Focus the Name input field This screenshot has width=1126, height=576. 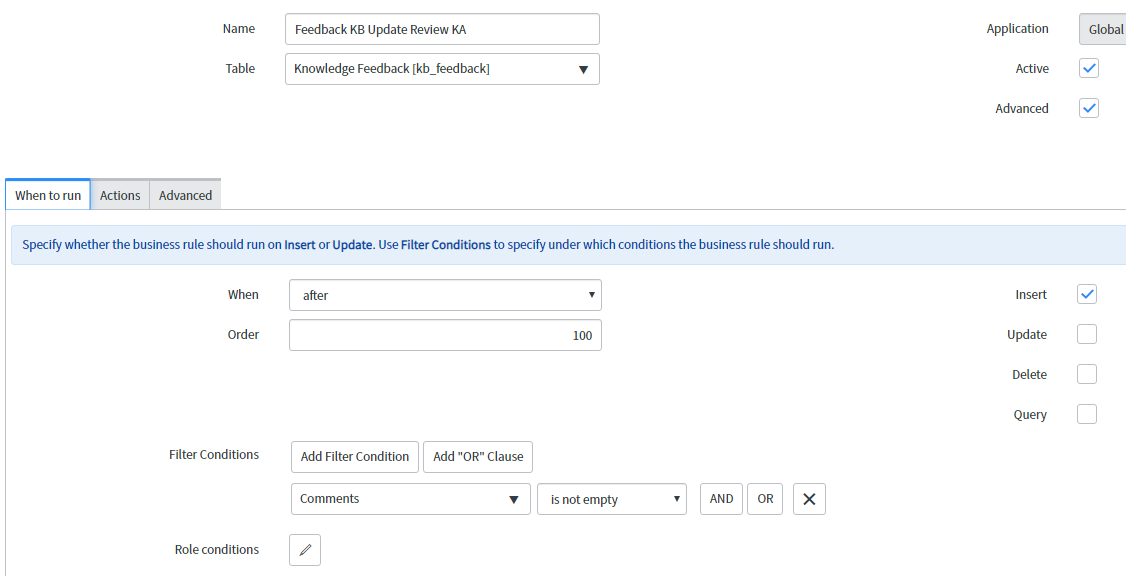(442, 29)
